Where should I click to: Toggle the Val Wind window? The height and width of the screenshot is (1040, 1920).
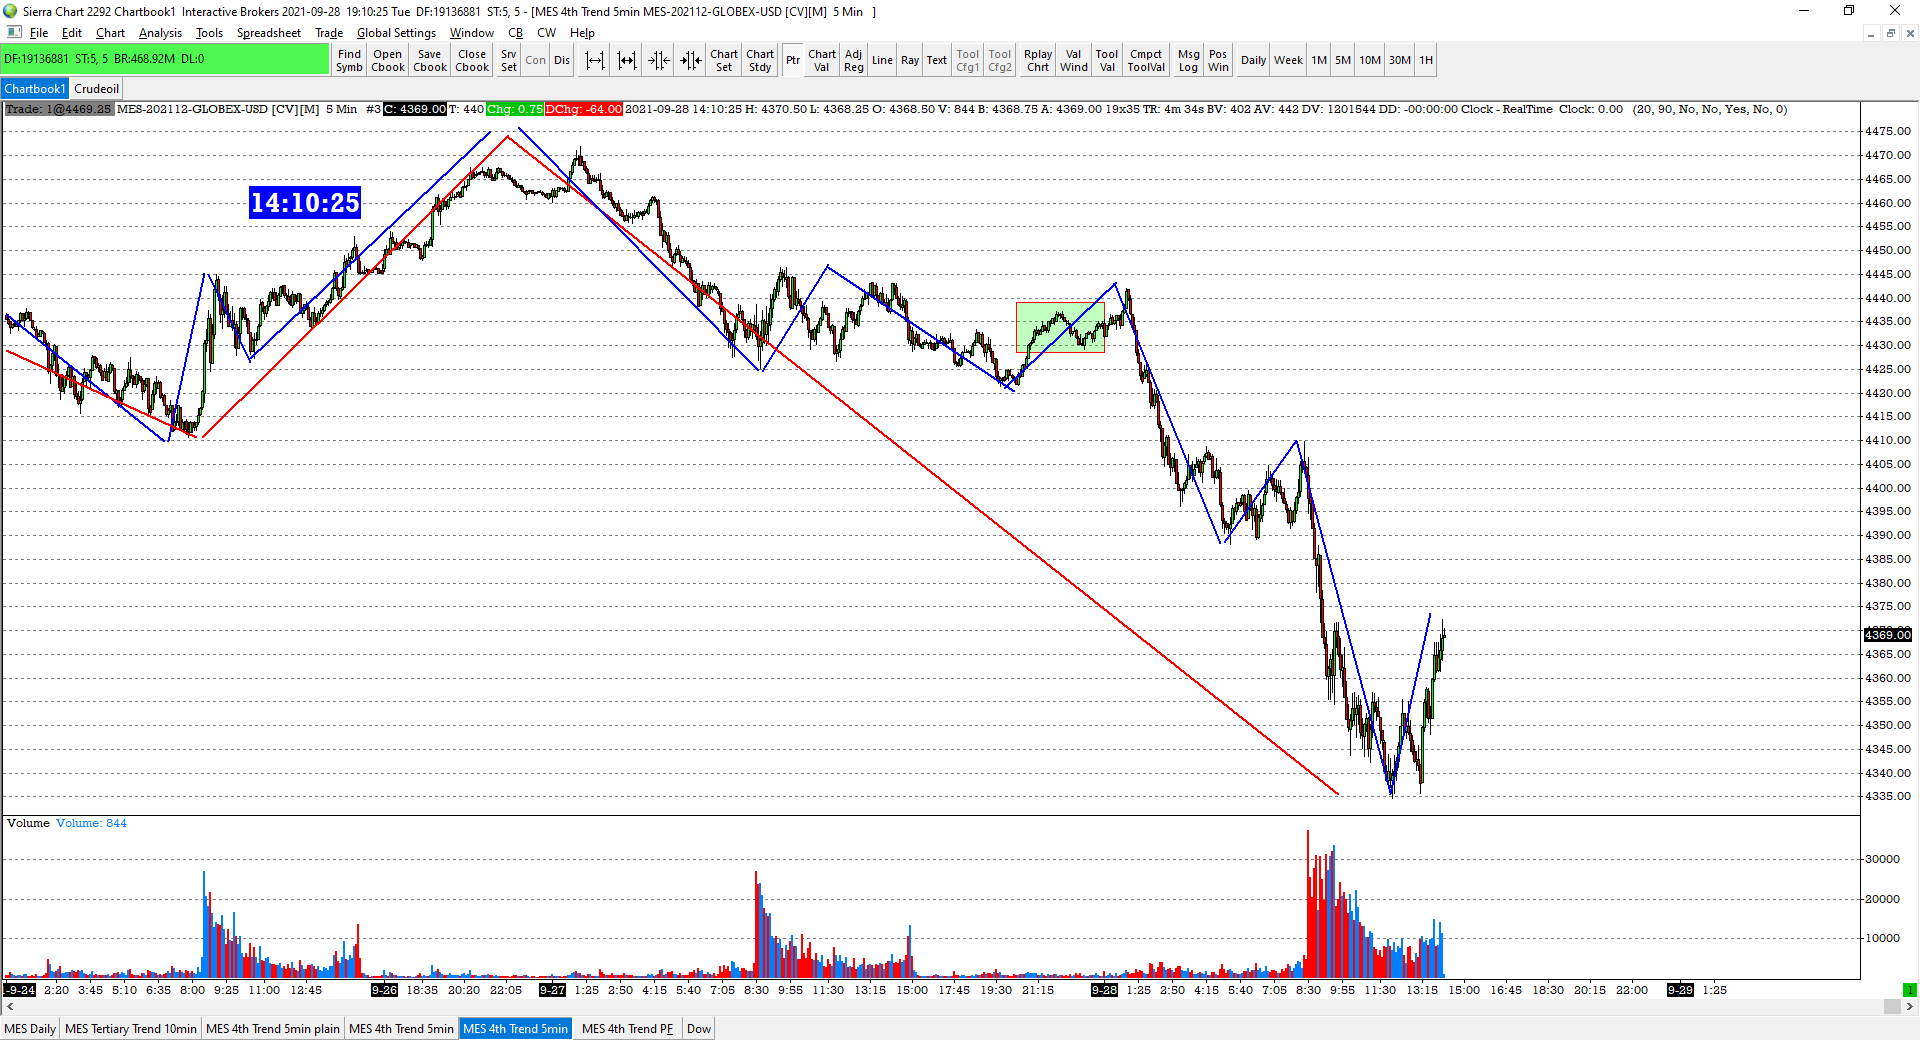pyautogui.click(x=1074, y=61)
